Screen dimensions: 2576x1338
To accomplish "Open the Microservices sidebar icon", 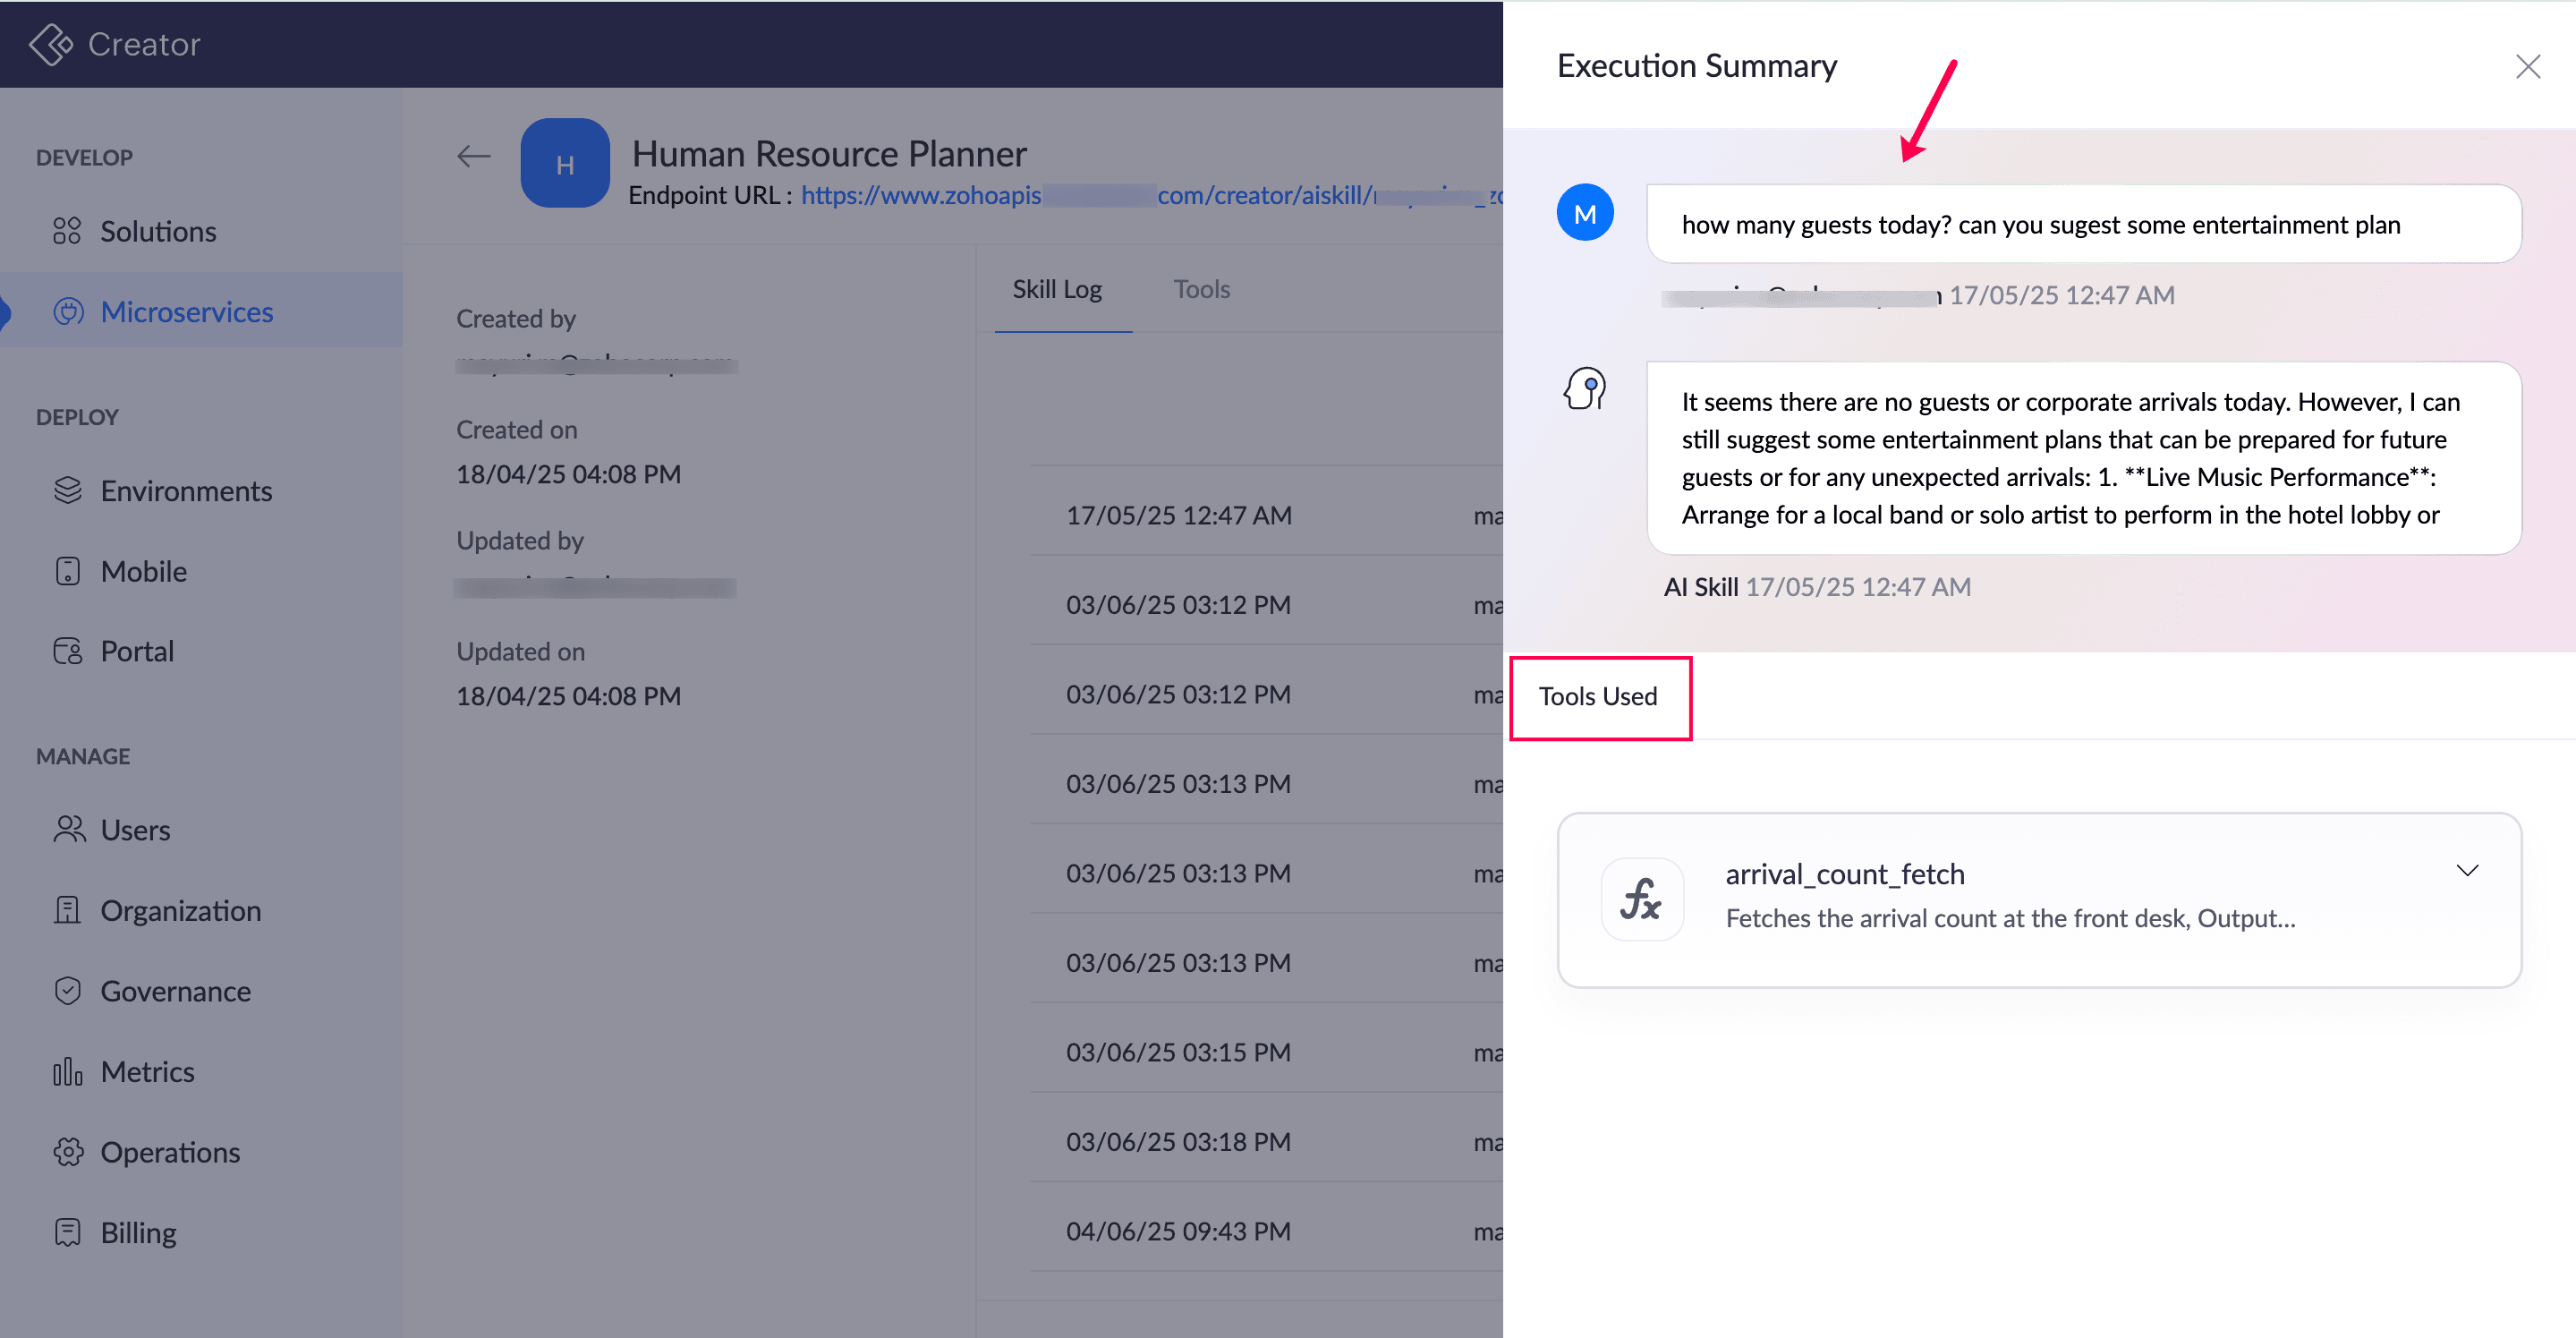I will pos(67,312).
